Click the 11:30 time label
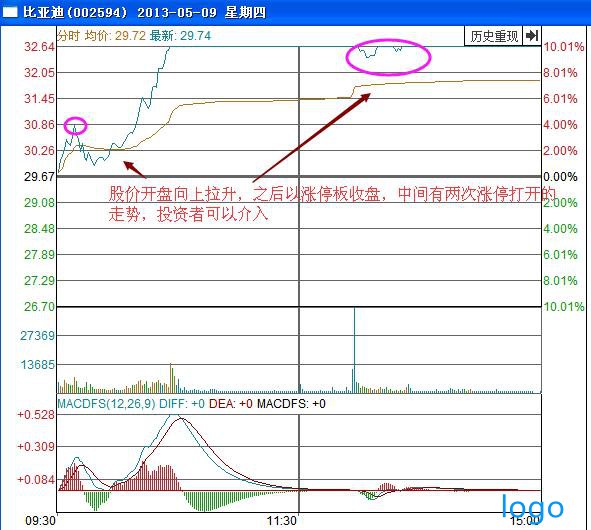The width and height of the screenshot is (591, 530). coord(282,521)
